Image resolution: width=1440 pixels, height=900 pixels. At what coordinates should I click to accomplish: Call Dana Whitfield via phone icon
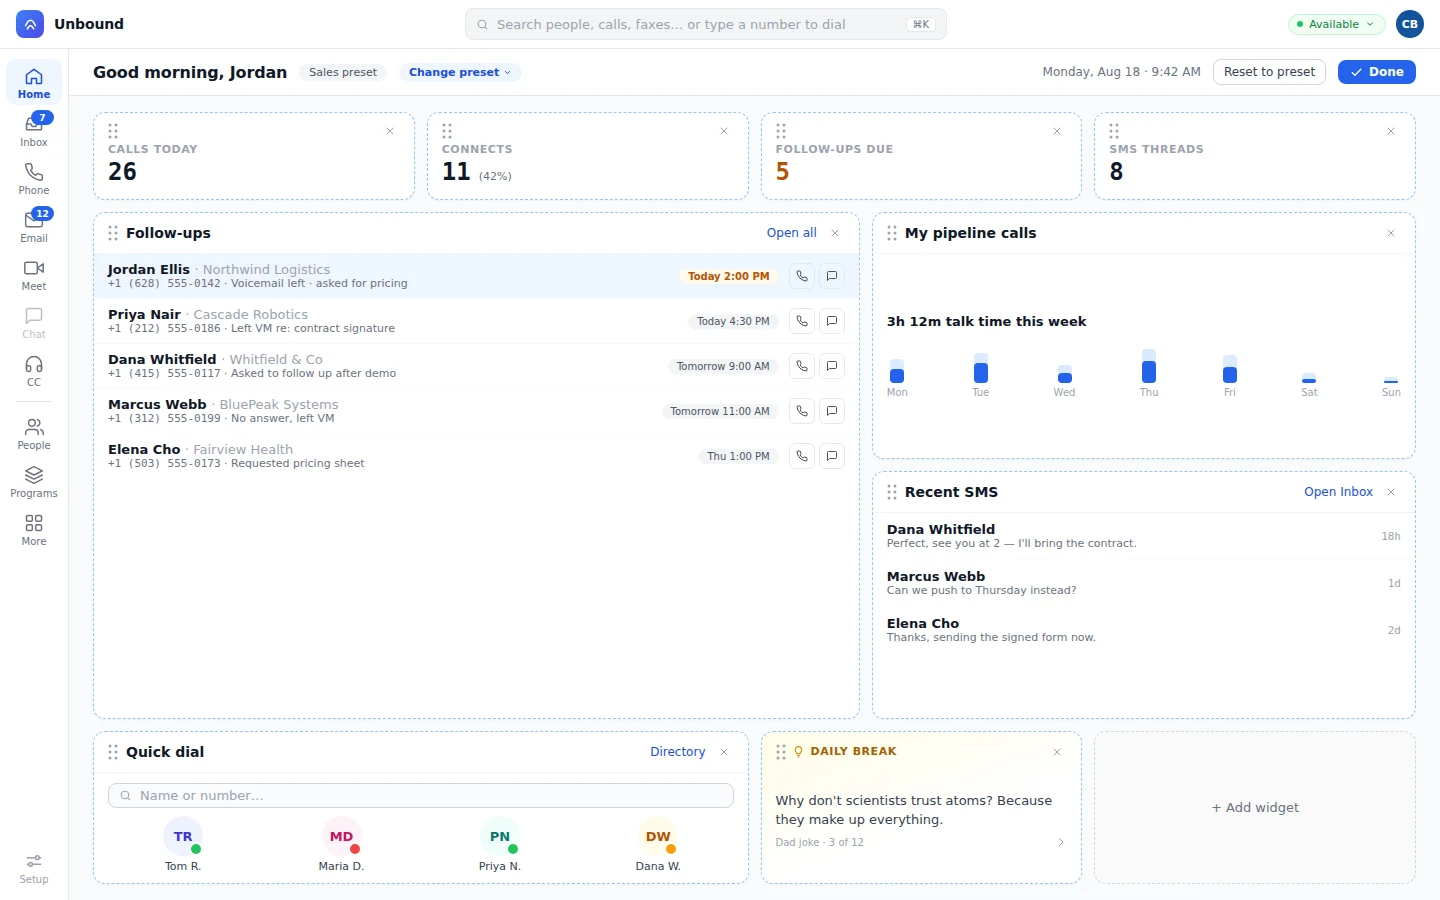coord(802,366)
